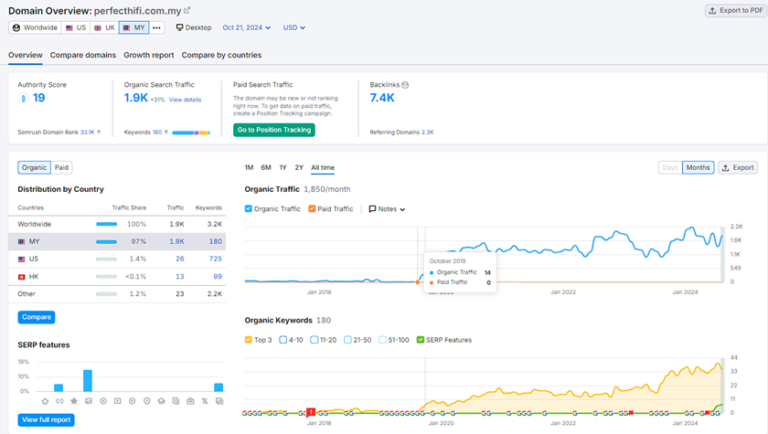
Task: Click US flag in Distribution table
Action: click(22, 259)
